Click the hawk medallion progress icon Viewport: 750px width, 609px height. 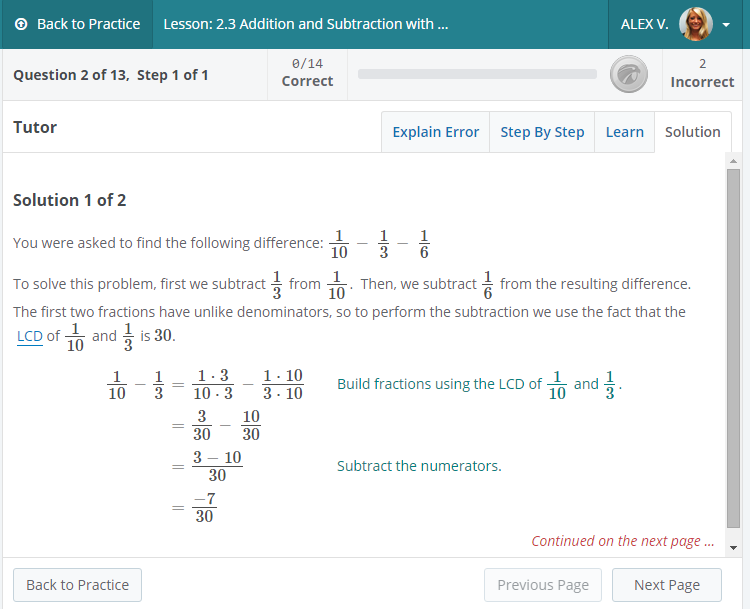tap(629, 74)
